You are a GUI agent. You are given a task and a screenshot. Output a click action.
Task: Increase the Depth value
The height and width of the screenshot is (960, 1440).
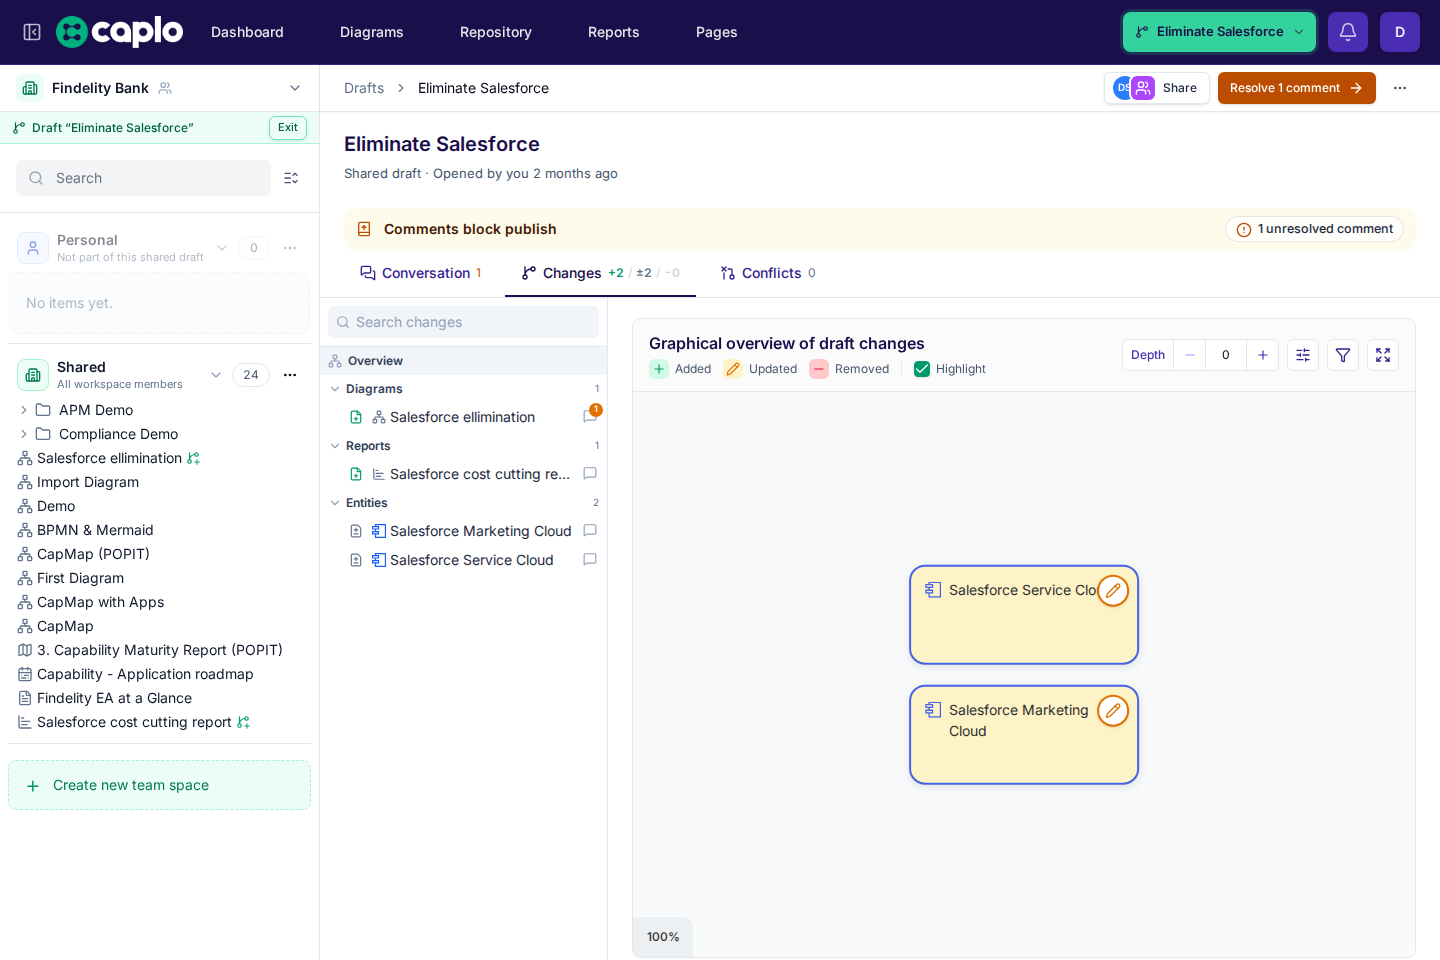(x=1263, y=355)
